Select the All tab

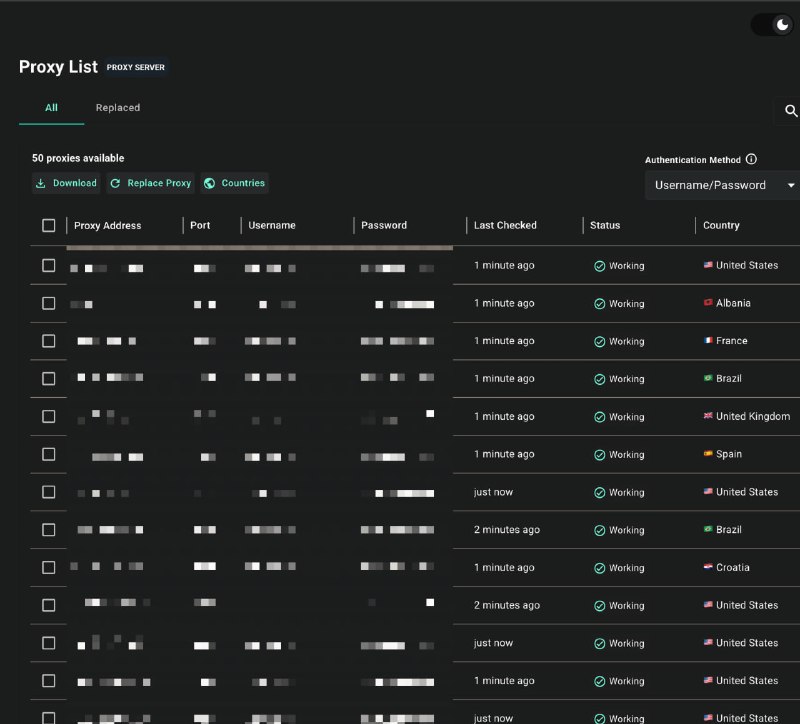pos(52,108)
